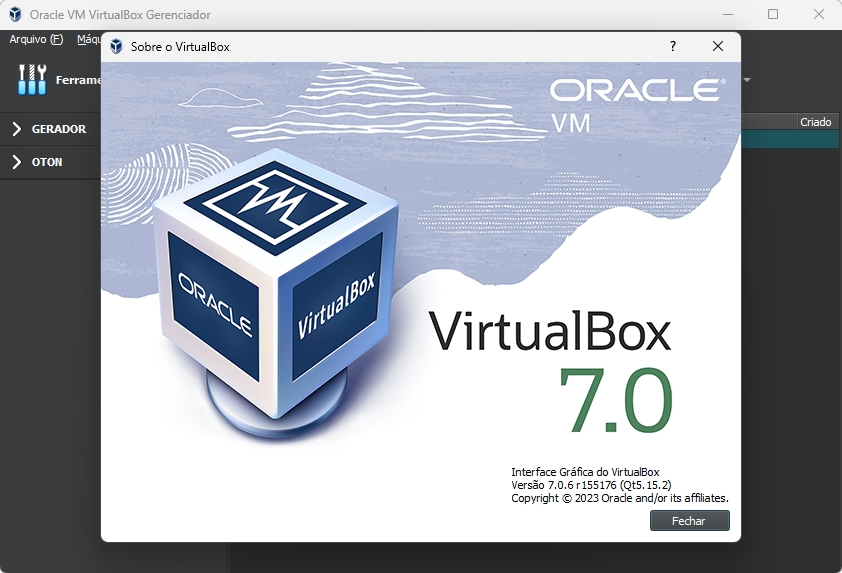Click the Criado column header

point(815,122)
